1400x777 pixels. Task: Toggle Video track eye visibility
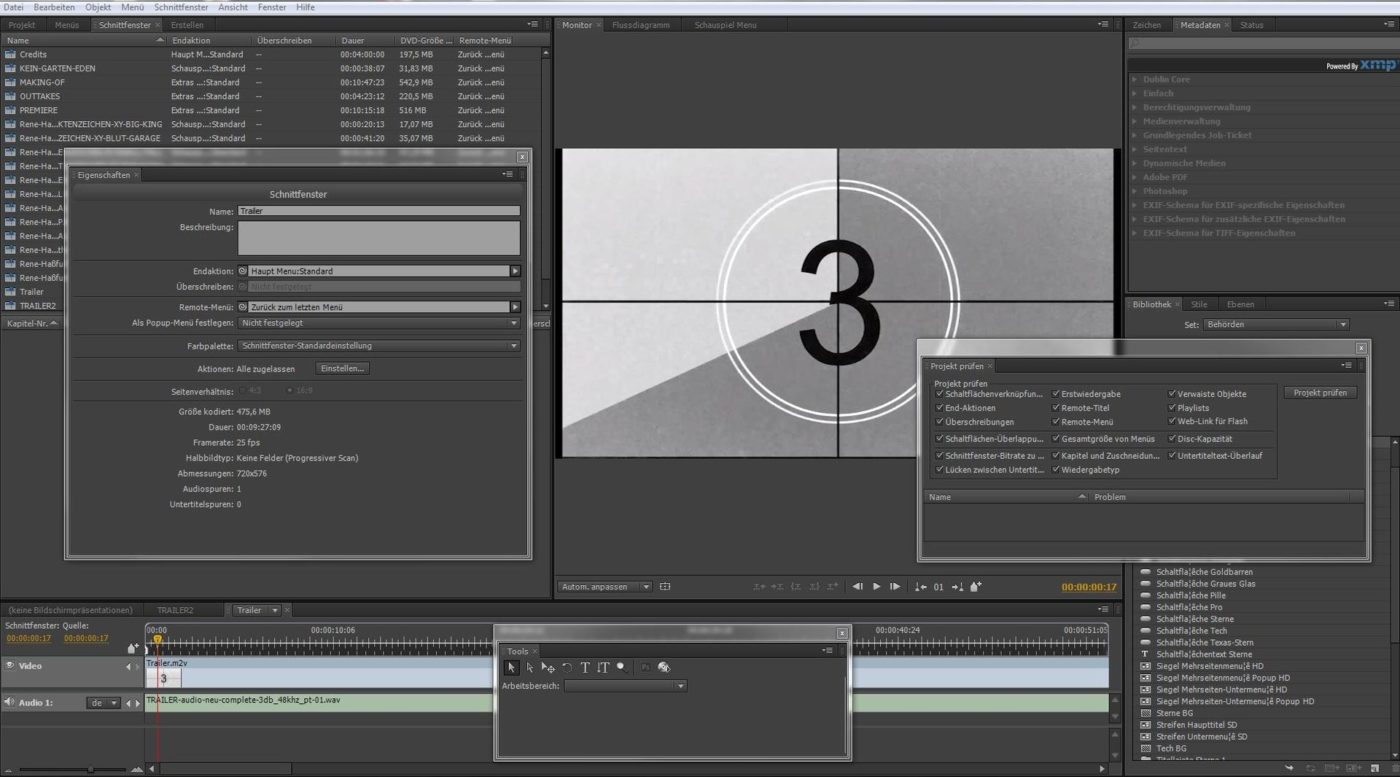click(x=9, y=666)
